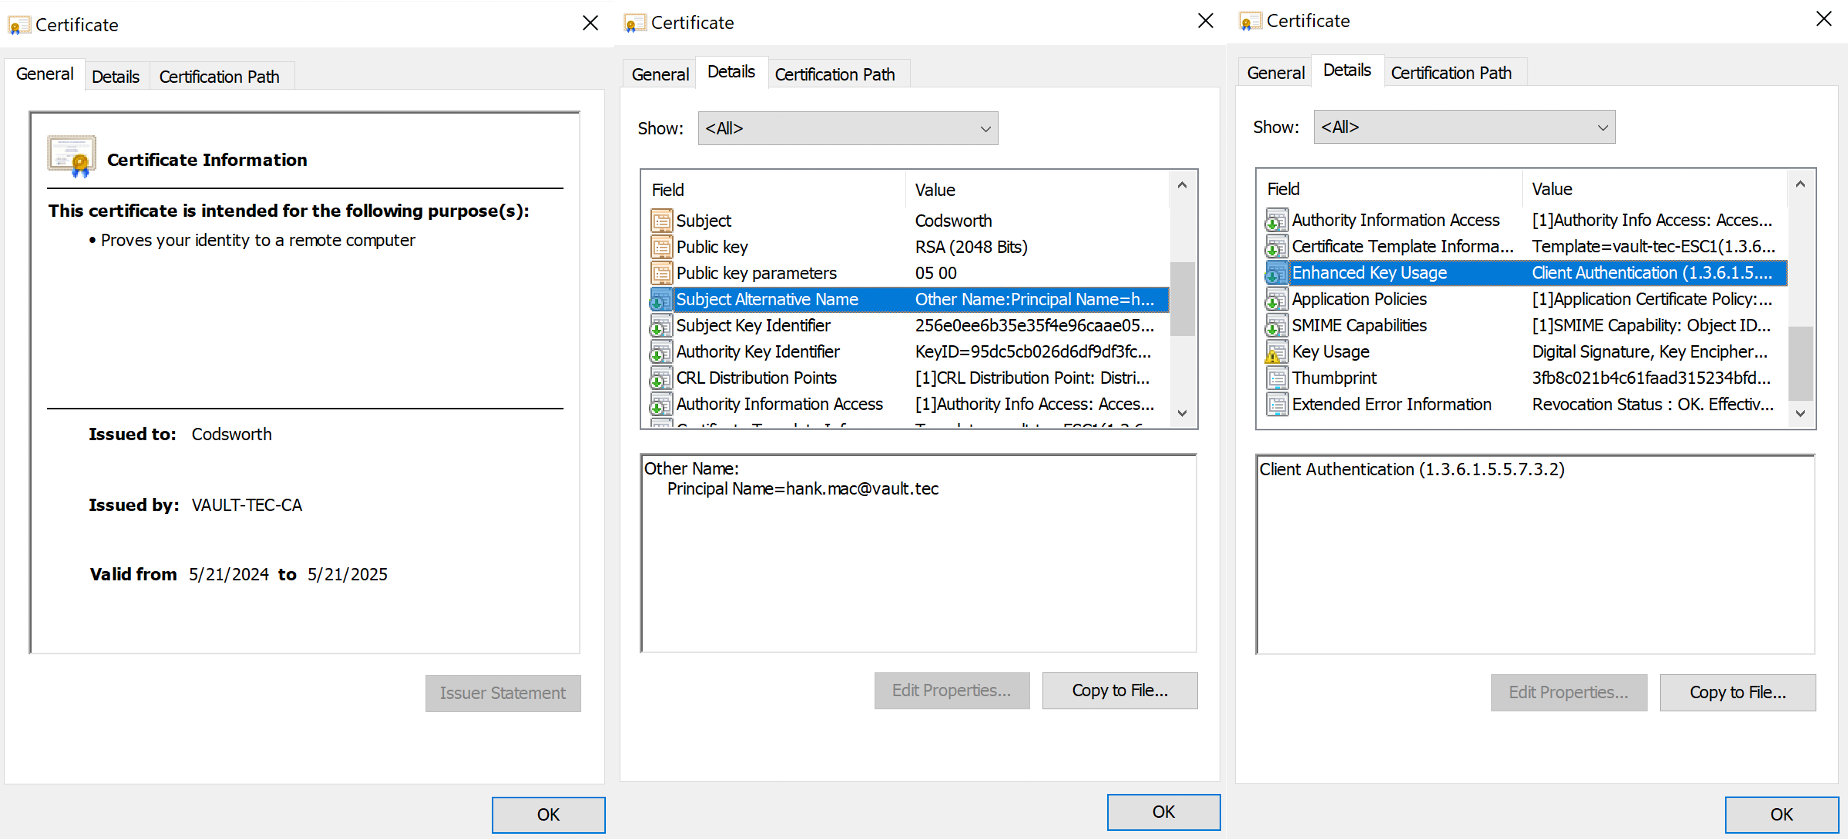Click the Subject Key Identifier icon
The width and height of the screenshot is (1848, 840).
tap(661, 326)
